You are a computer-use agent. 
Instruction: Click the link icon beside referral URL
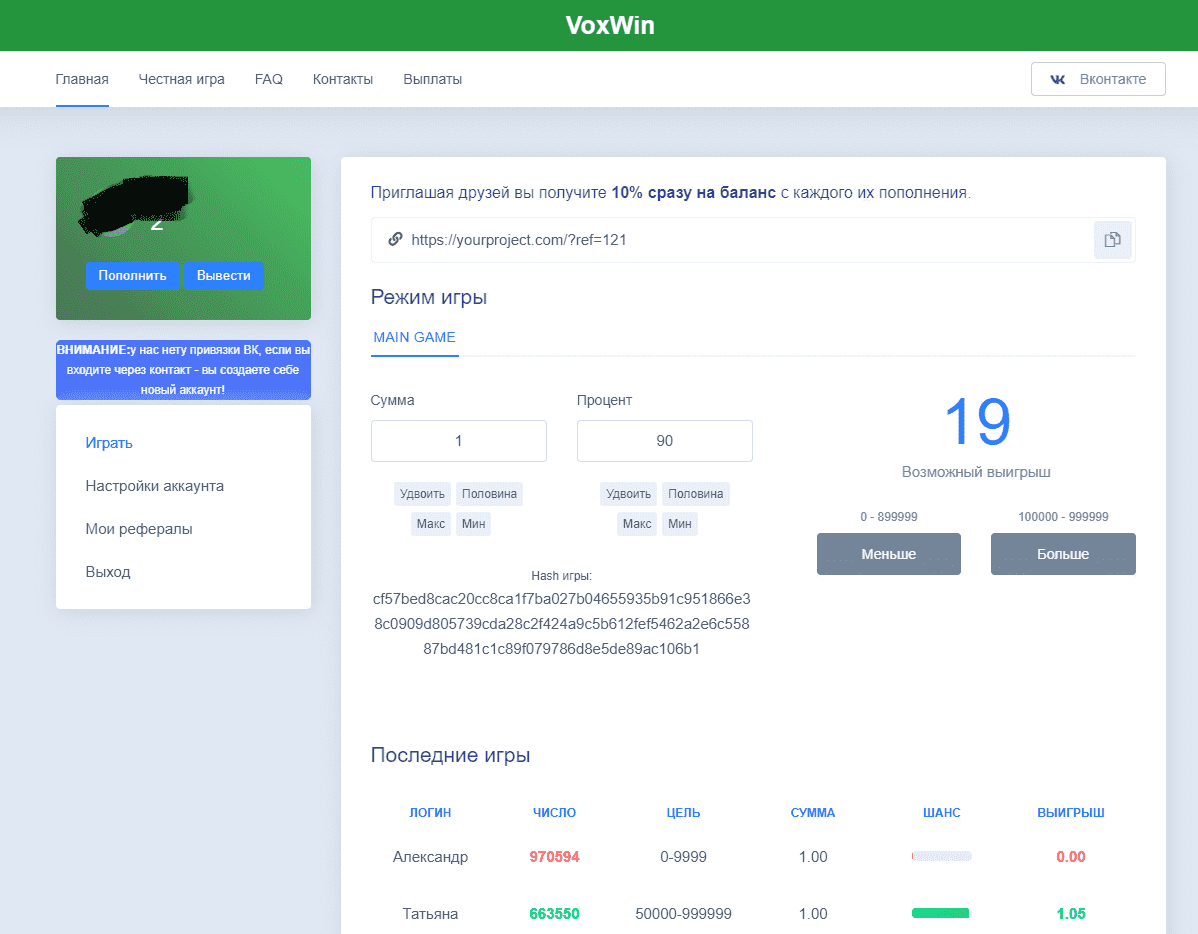(x=395, y=240)
